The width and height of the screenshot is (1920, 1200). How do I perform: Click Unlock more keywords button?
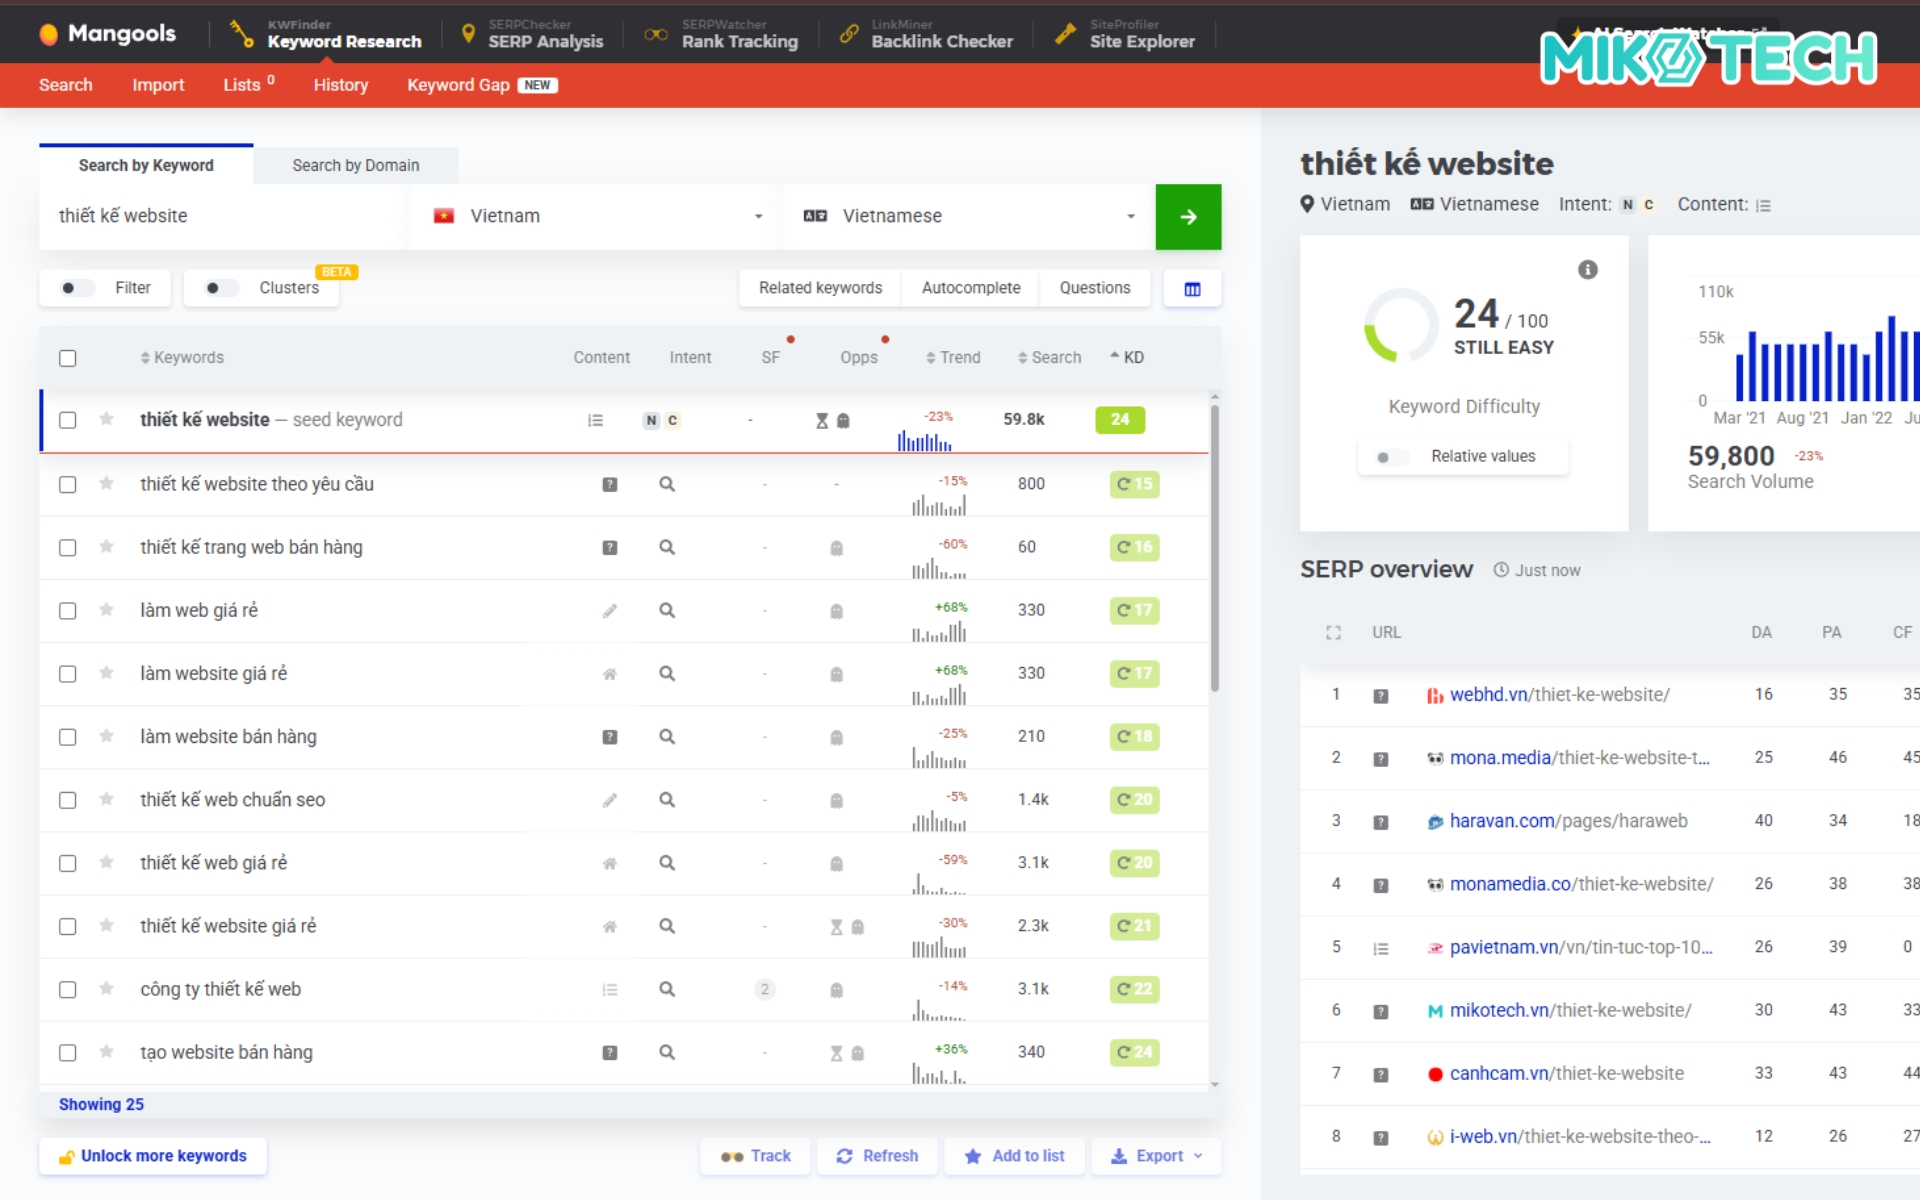153,1156
